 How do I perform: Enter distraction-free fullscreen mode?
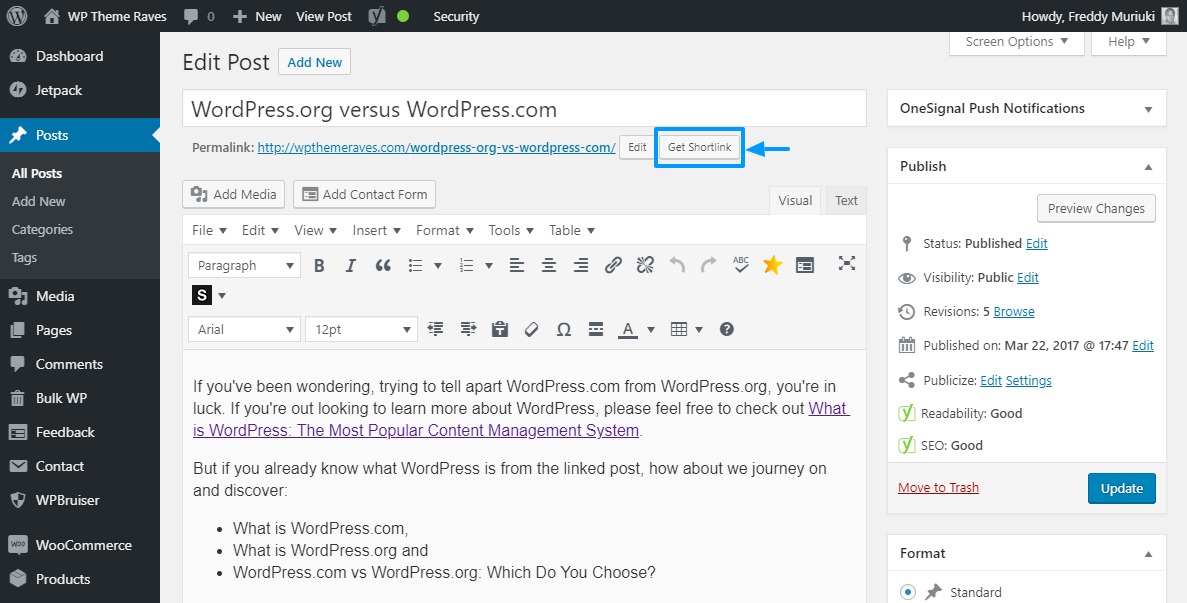point(847,263)
